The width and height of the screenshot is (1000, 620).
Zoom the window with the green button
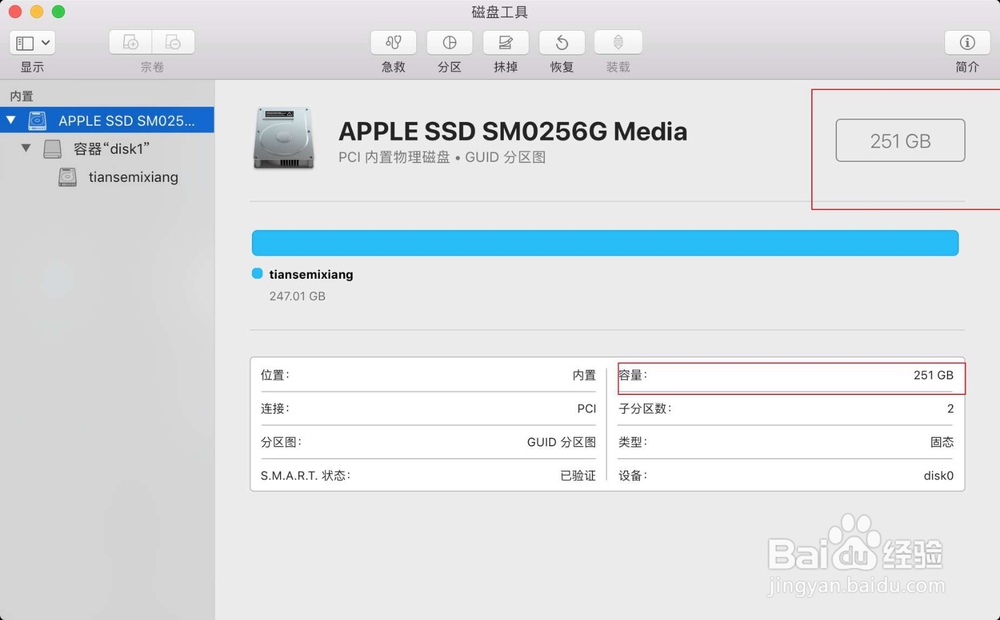[x=58, y=11]
